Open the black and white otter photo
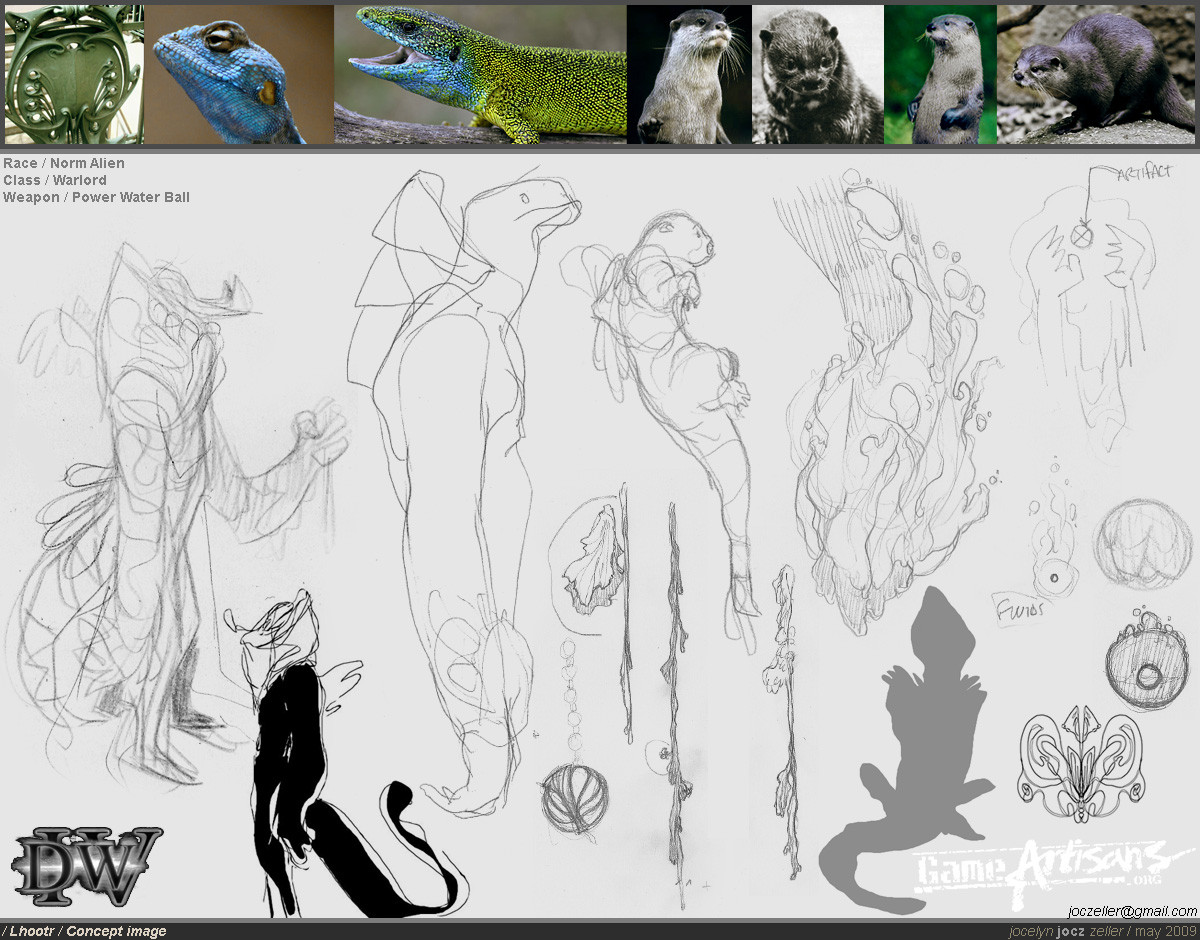 [818, 75]
